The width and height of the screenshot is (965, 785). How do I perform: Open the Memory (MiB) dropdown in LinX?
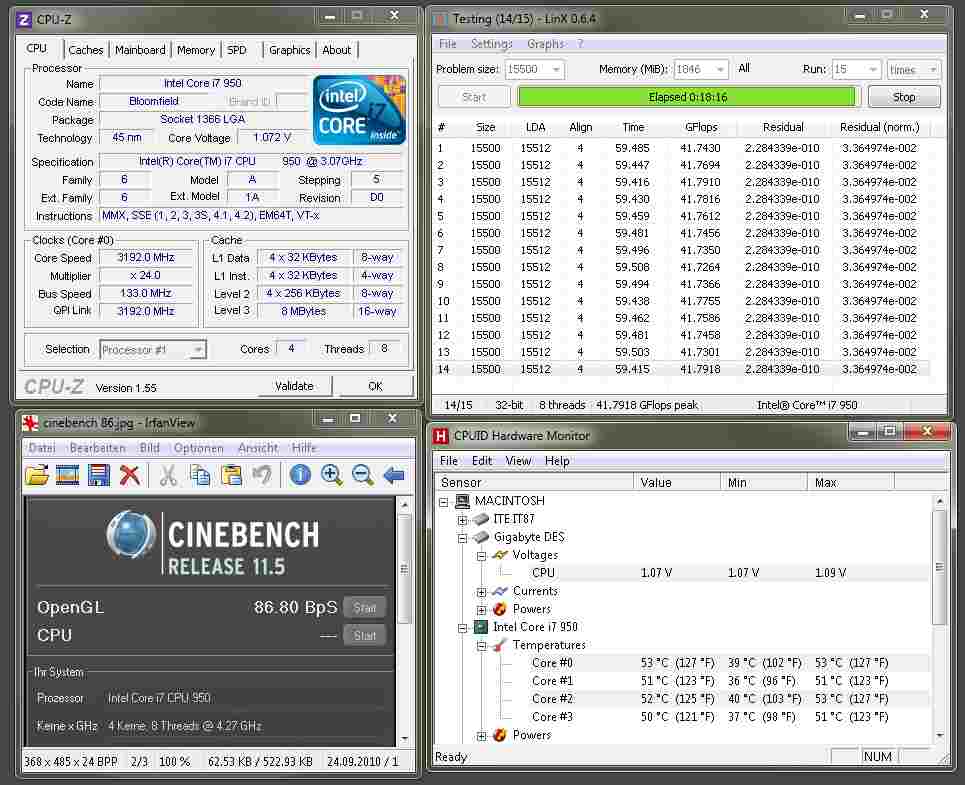point(720,70)
